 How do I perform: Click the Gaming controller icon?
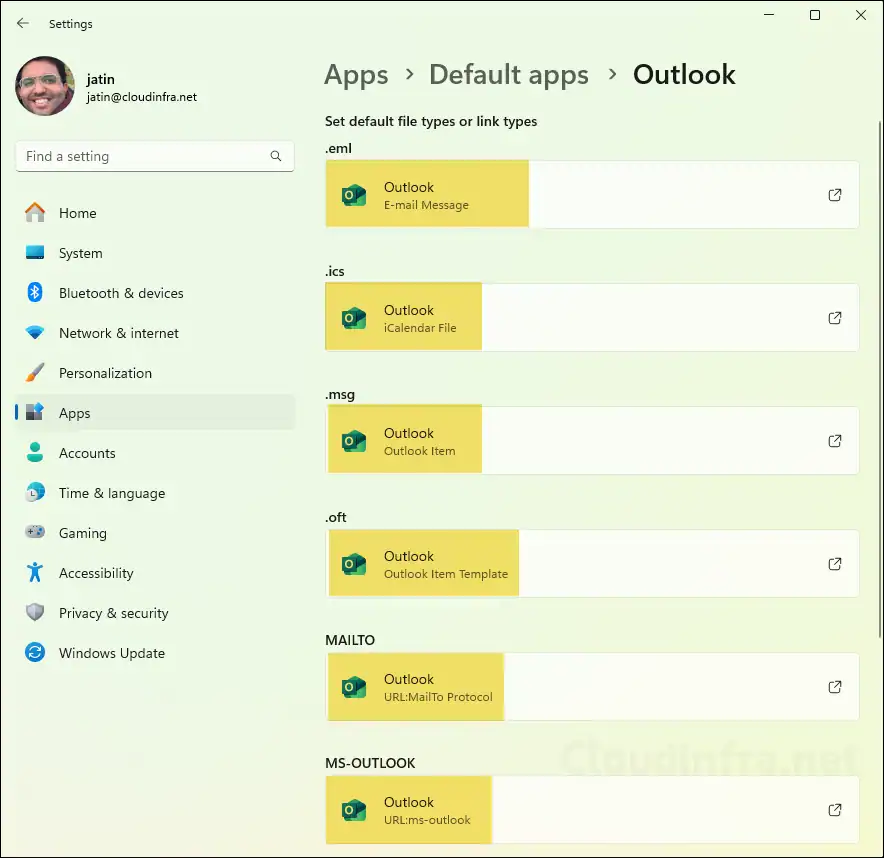[35, 532]
